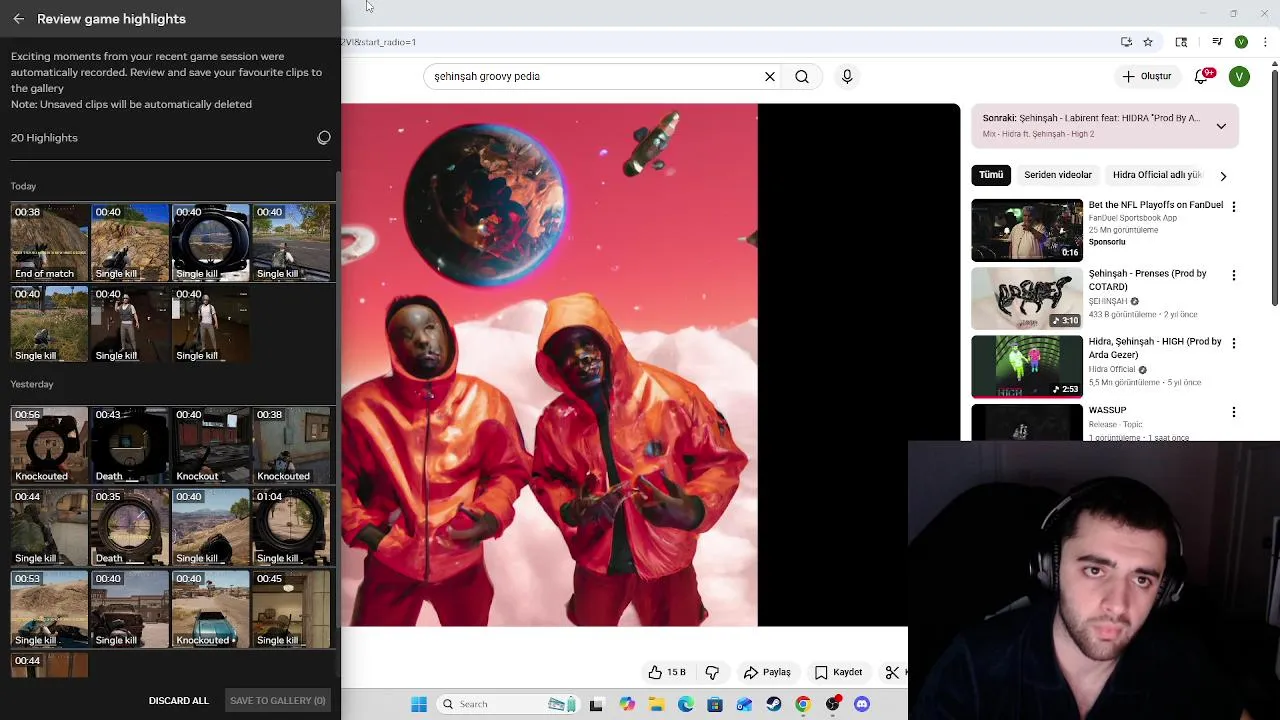Click the Kaydet save button
This screenshot has height=720, width=1280.
click(838, 672)
